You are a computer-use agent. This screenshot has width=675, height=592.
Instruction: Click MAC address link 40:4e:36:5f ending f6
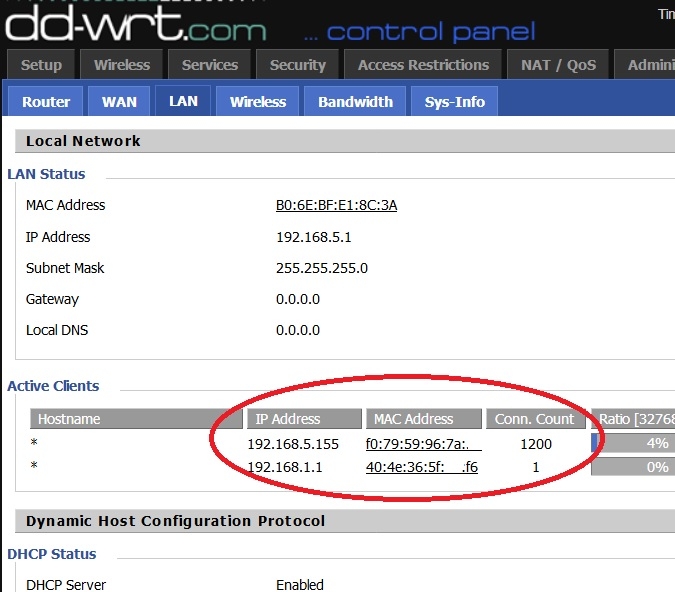coord(421,467)
